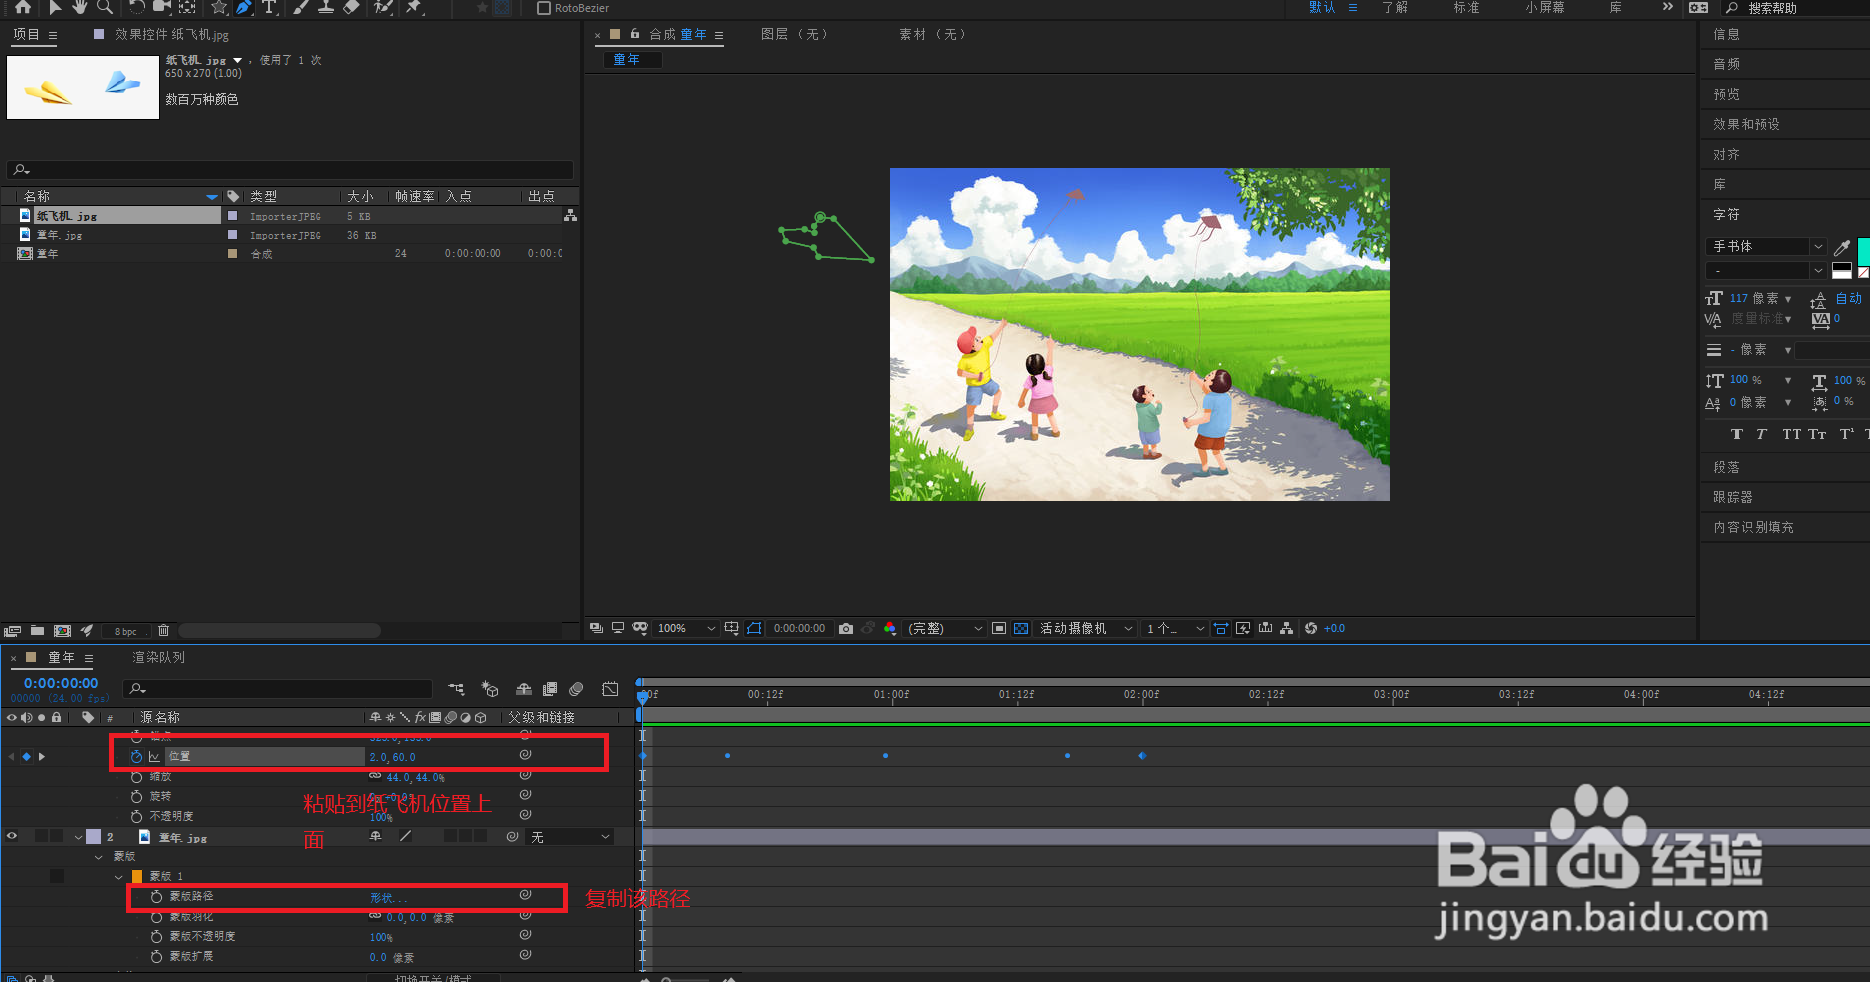
Task: Click the Draft 3D icon in timeline
Action: pos(490,689)
